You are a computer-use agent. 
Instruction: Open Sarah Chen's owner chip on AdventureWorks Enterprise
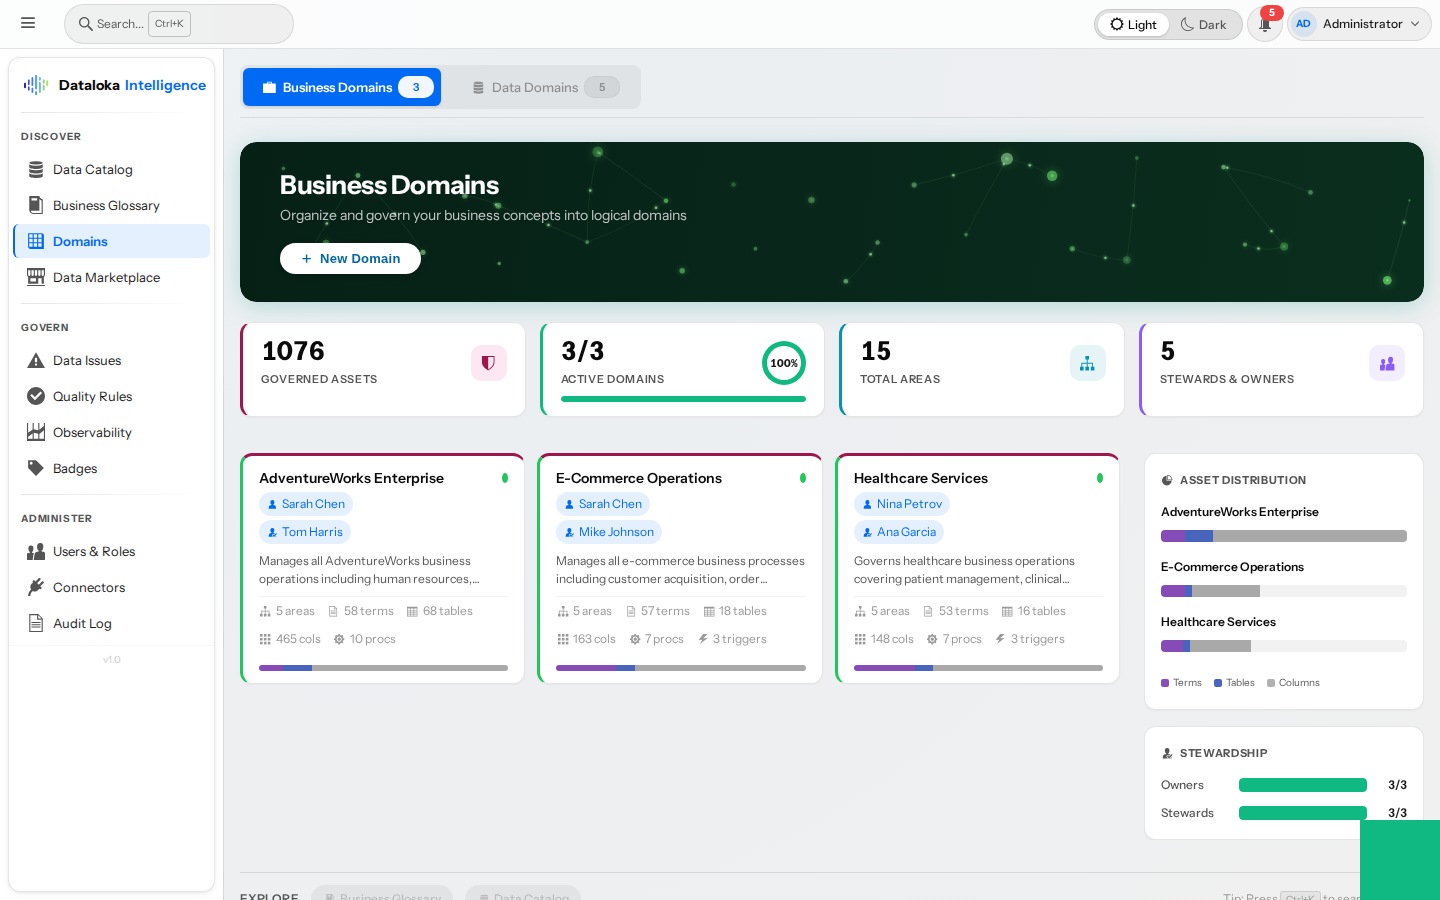[x=306, y=504]
